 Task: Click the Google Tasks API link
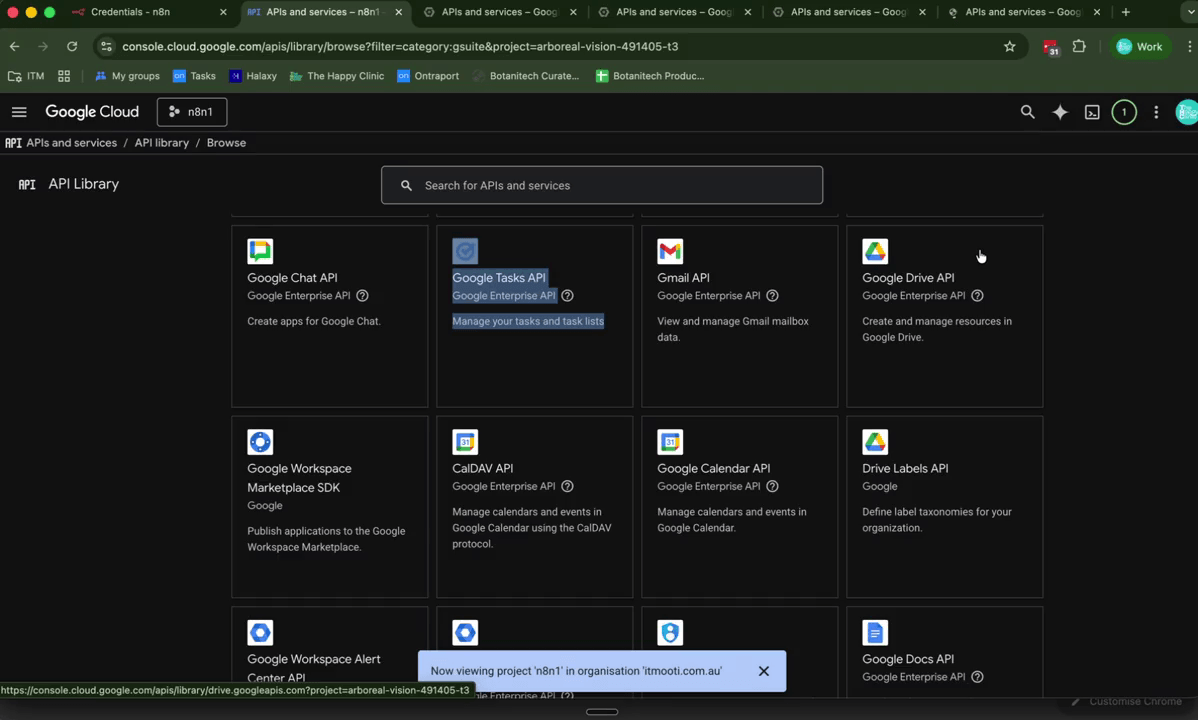pyautogui.click(x=498, y=277)
